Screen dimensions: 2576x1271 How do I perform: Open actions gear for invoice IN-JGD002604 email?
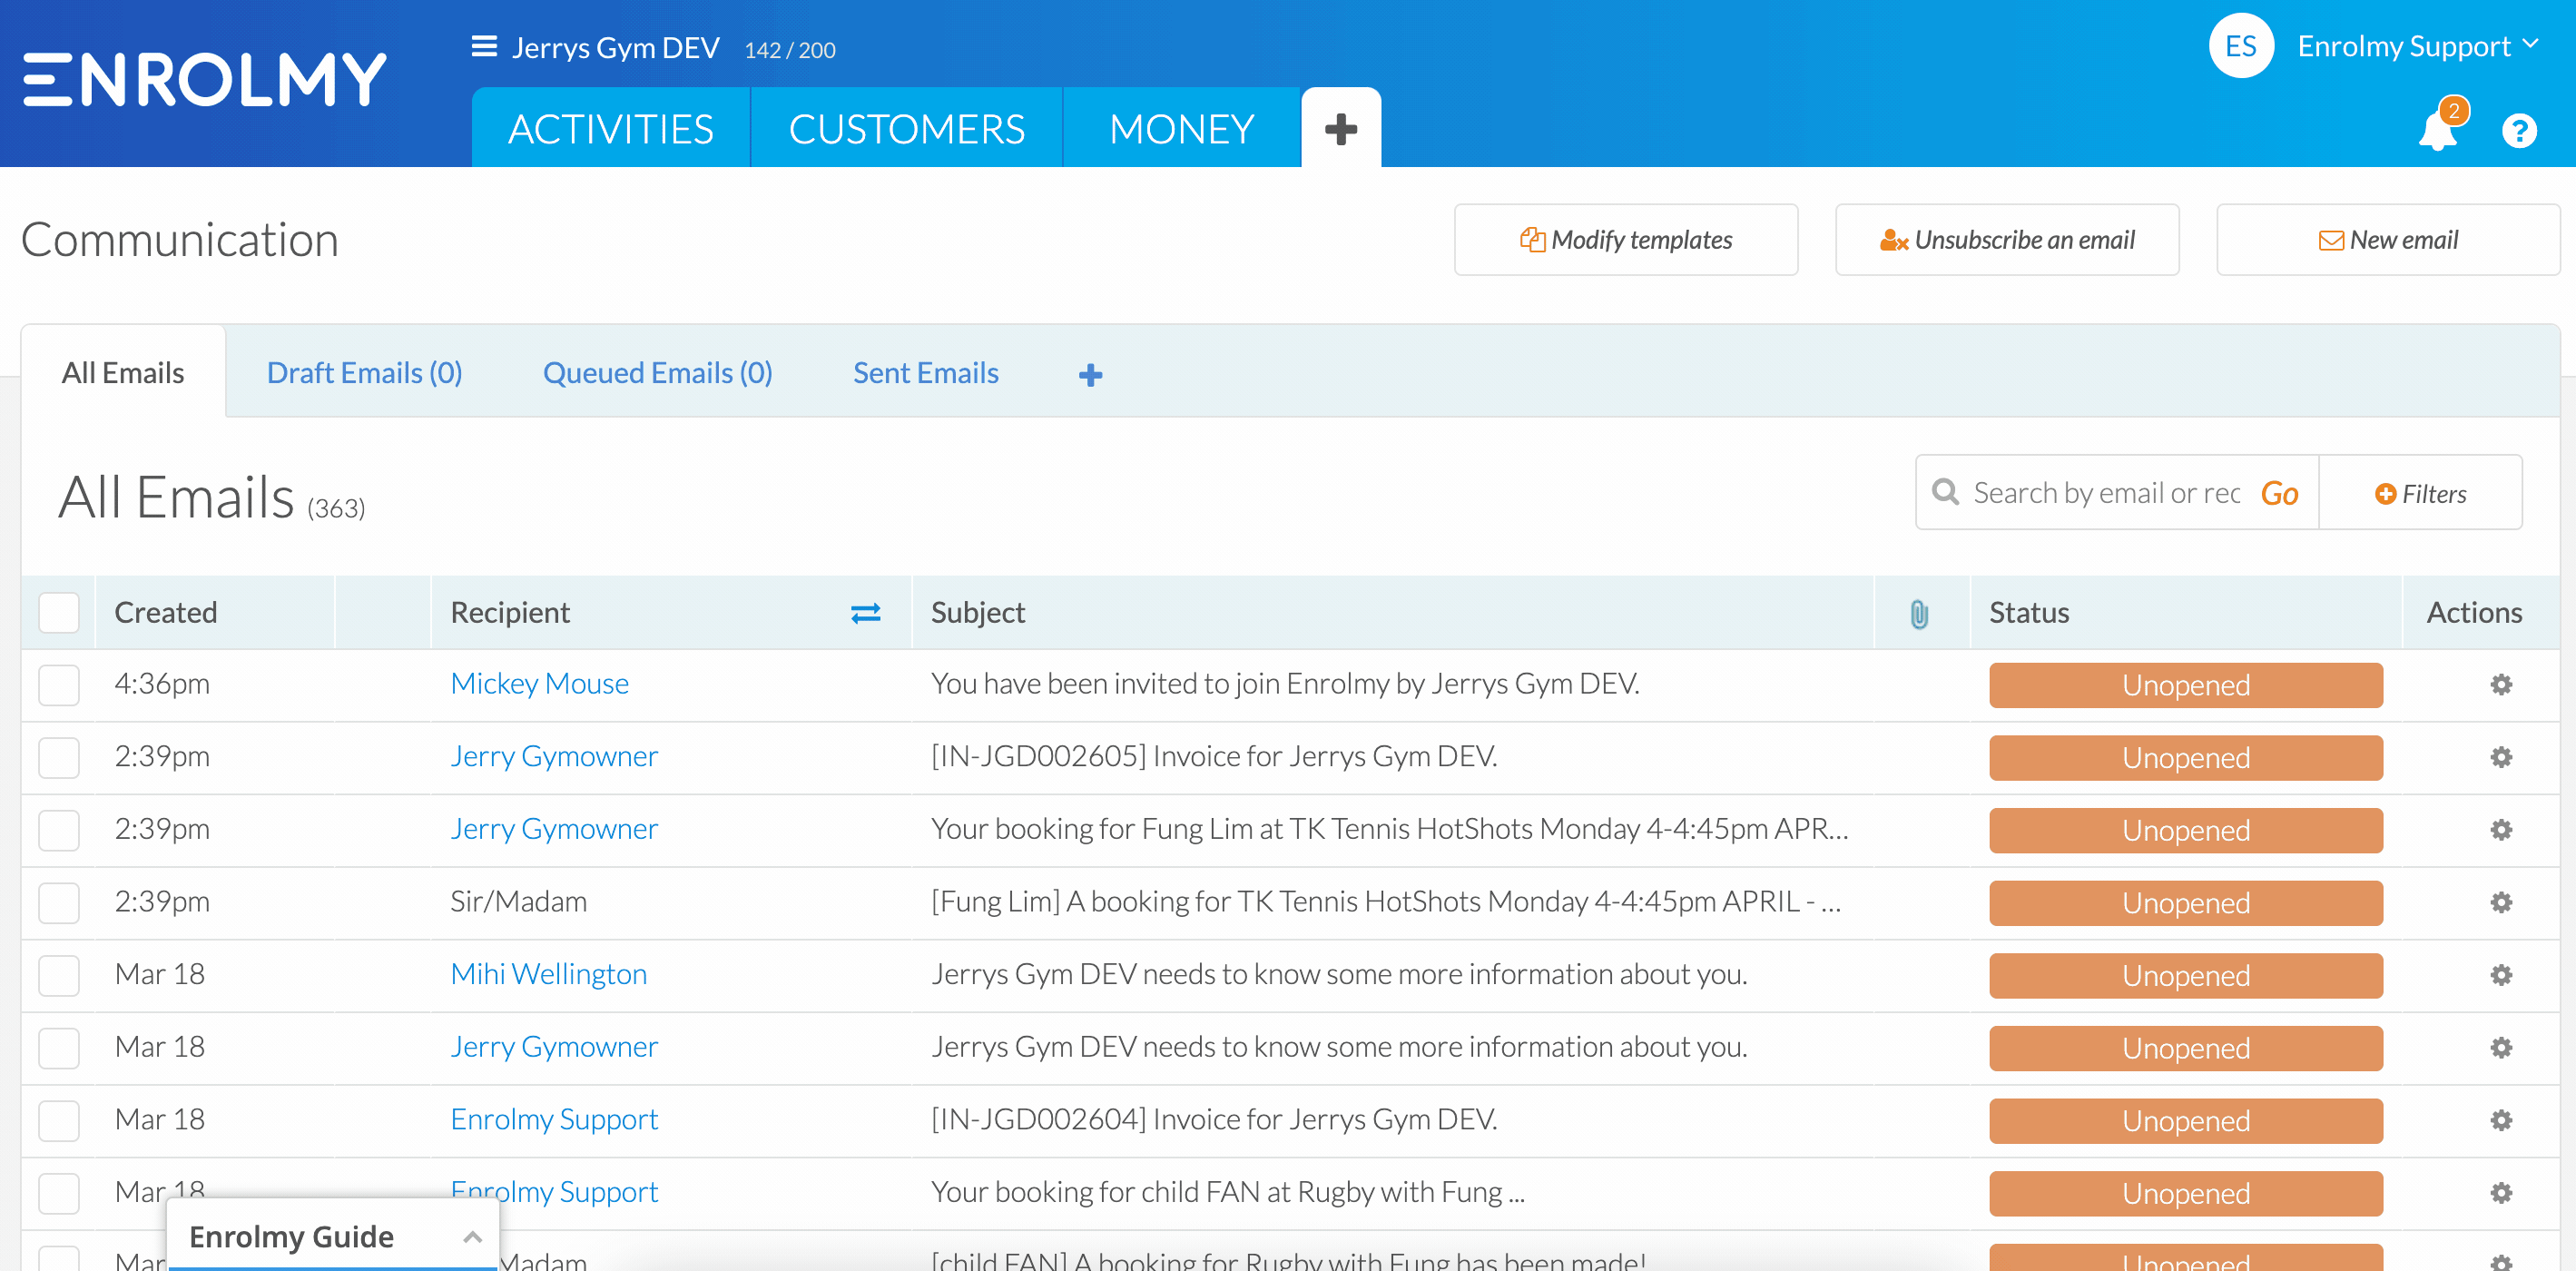pyautogui.click(x=2500, y=1121)
